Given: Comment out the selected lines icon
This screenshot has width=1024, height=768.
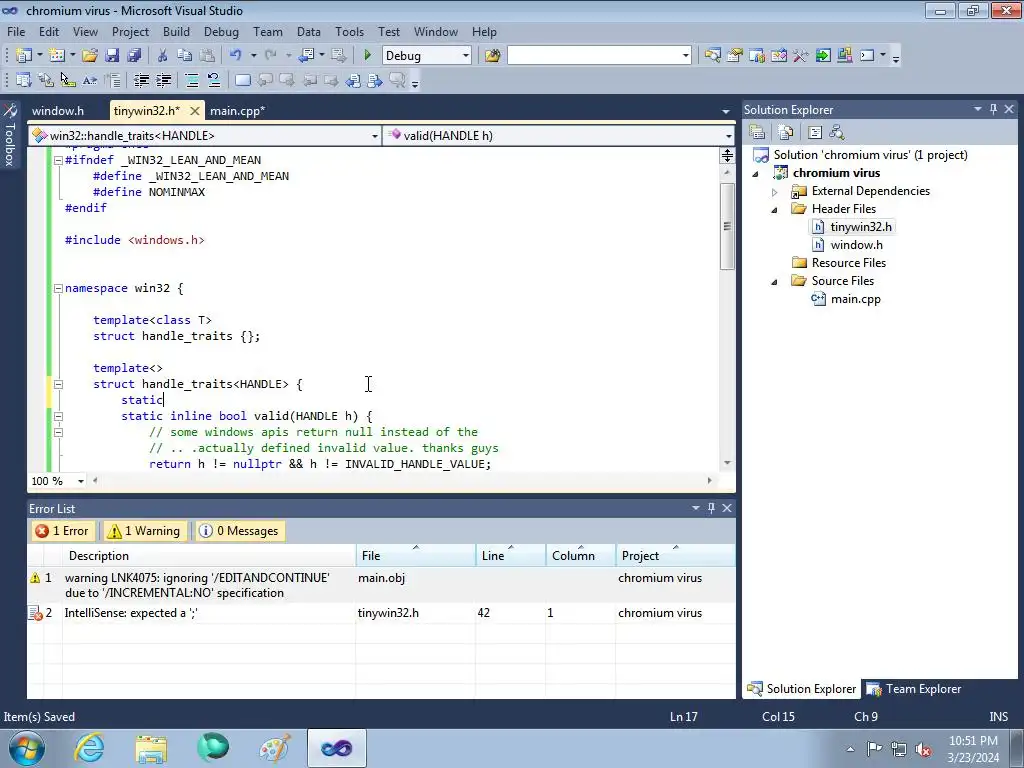Looking at the screenshot, I should pos(192,80).
